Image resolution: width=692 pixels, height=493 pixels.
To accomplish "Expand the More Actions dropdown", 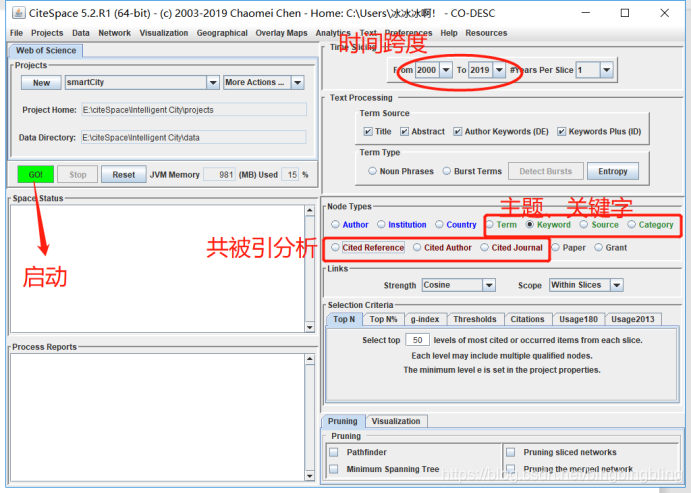I will 298,83.
